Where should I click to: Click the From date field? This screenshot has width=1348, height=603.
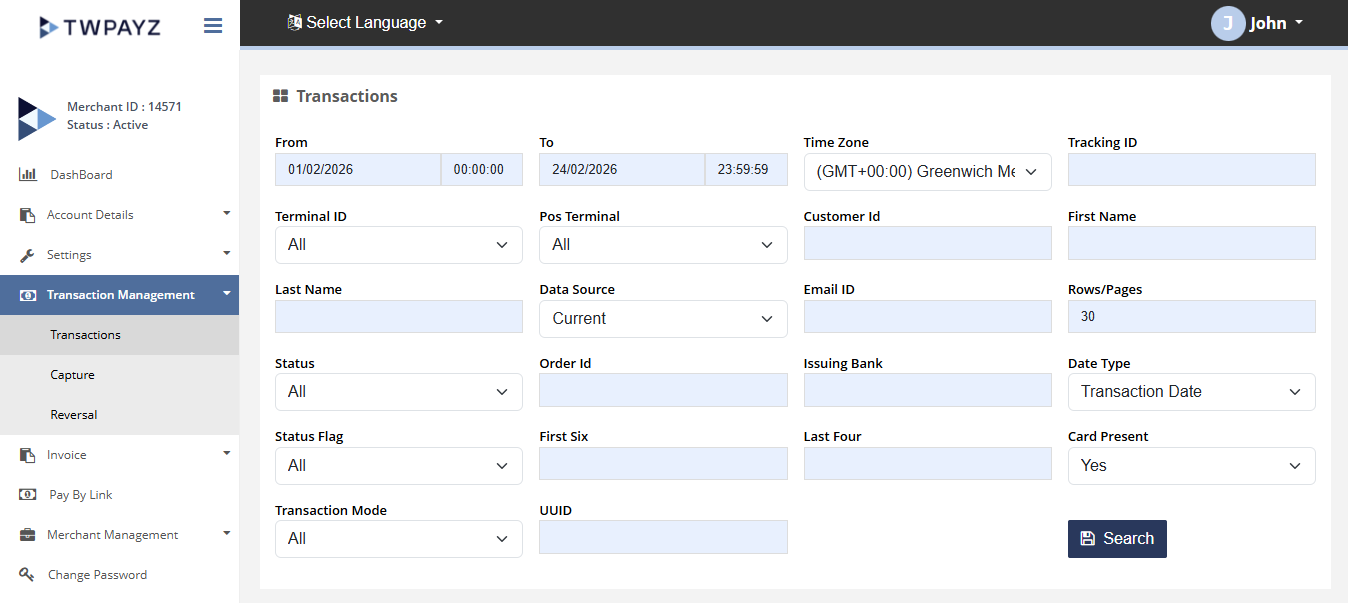click(x=357, y=170)
